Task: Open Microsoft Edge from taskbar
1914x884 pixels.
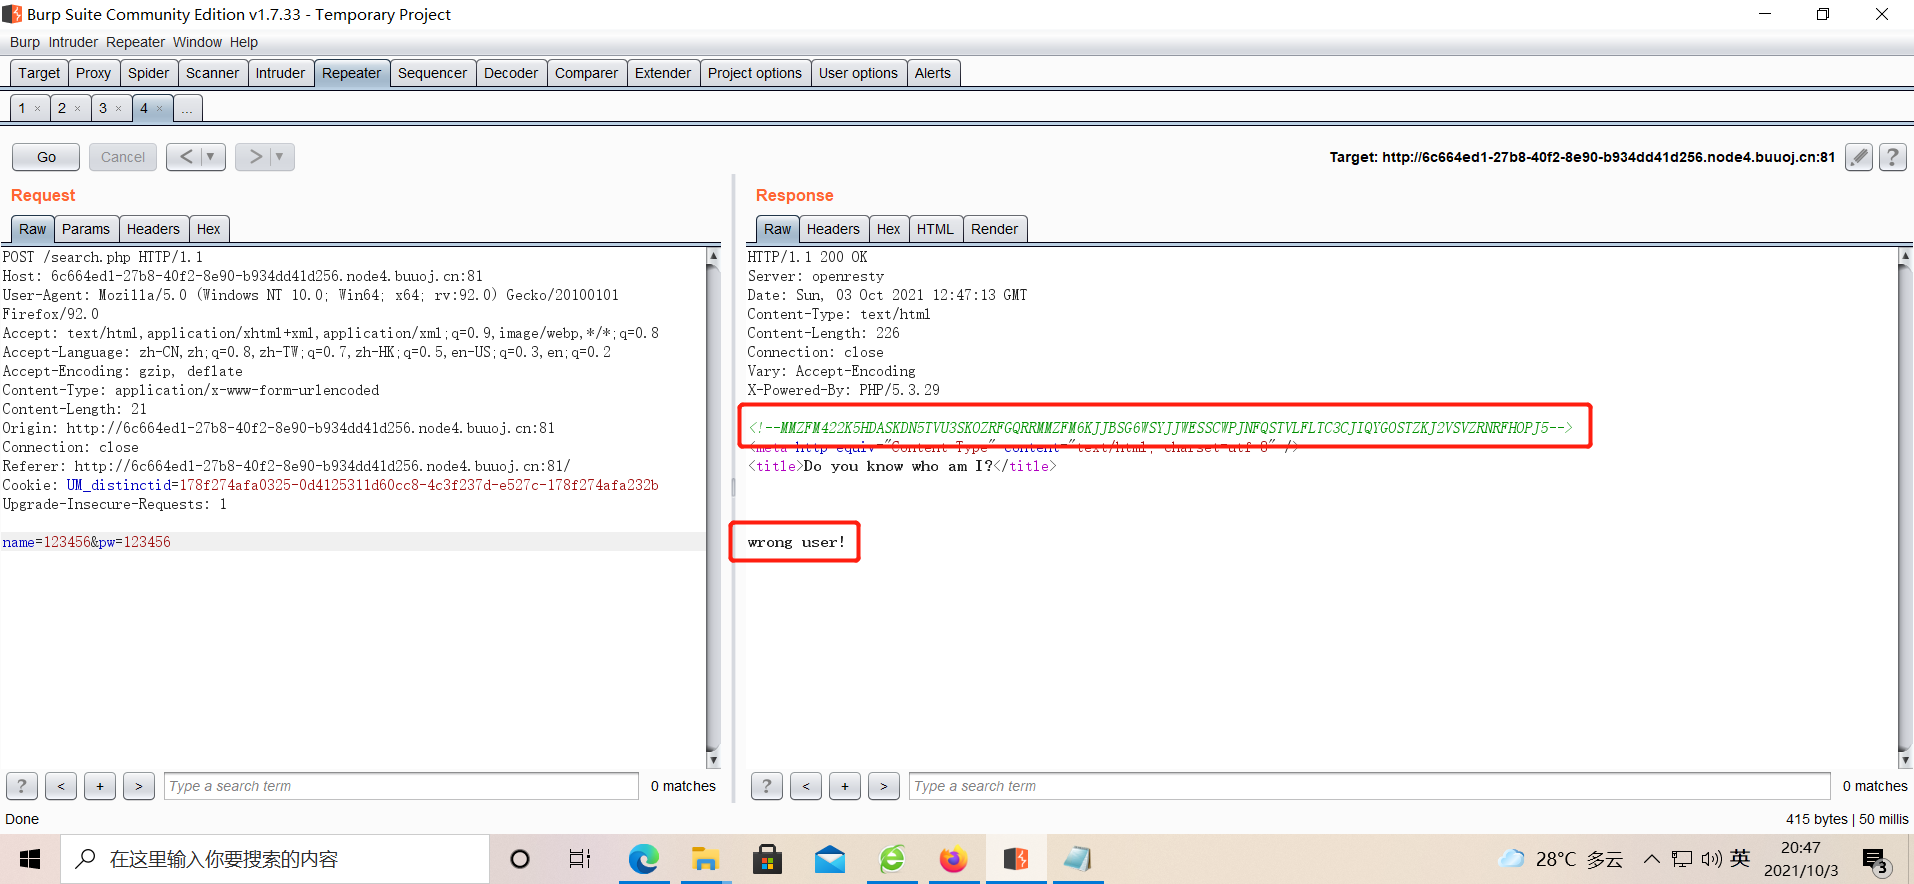Action: [x=643, y=859]
